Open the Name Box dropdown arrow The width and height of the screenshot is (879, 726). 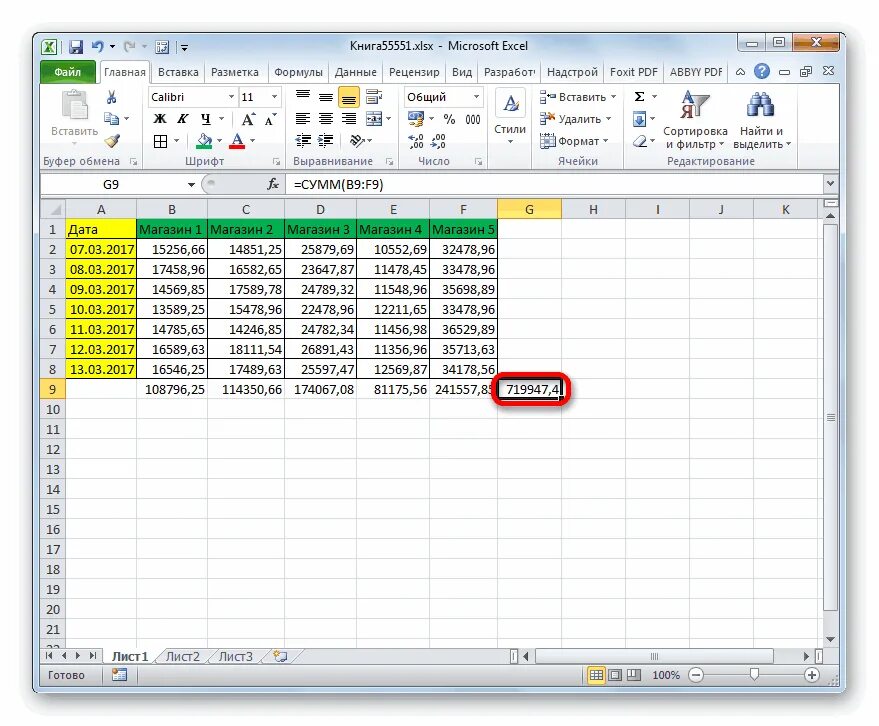click(191, 184)
